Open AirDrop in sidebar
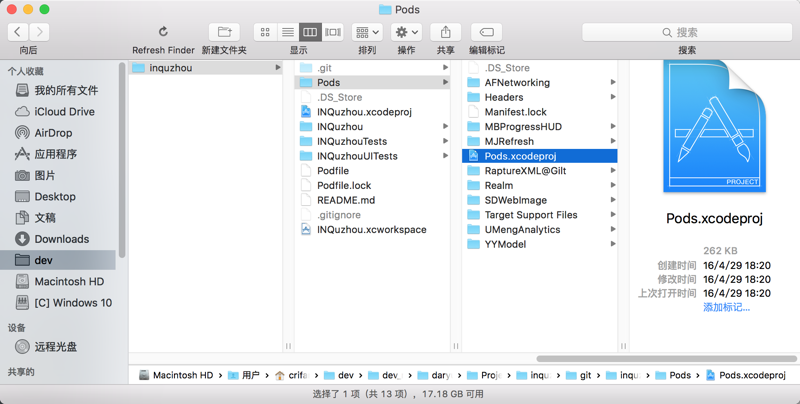Image resolution: width=800 pixels, height=404 pixels. pyautogui.click(x=60, y=133)
